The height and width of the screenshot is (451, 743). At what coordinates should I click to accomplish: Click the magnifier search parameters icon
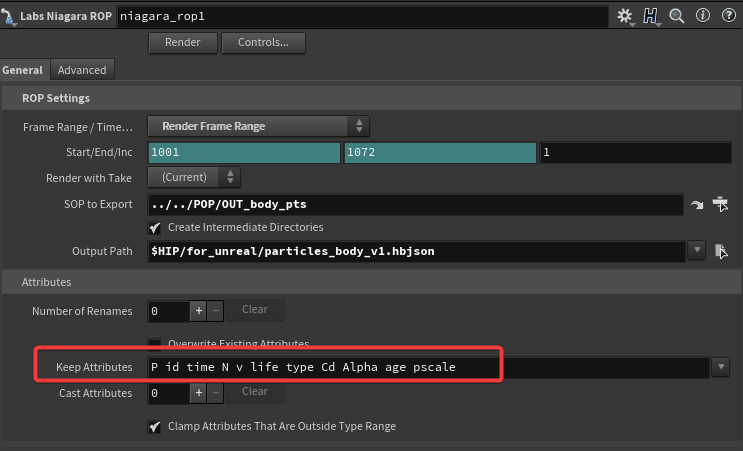click(677, 16)
